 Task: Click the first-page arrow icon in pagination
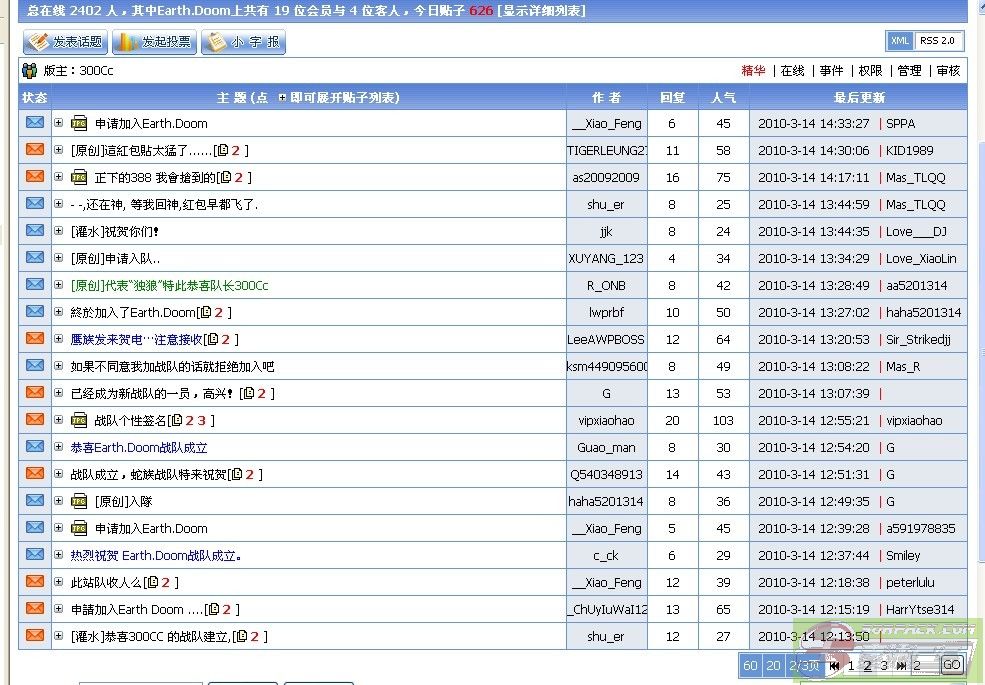[835, 665]
